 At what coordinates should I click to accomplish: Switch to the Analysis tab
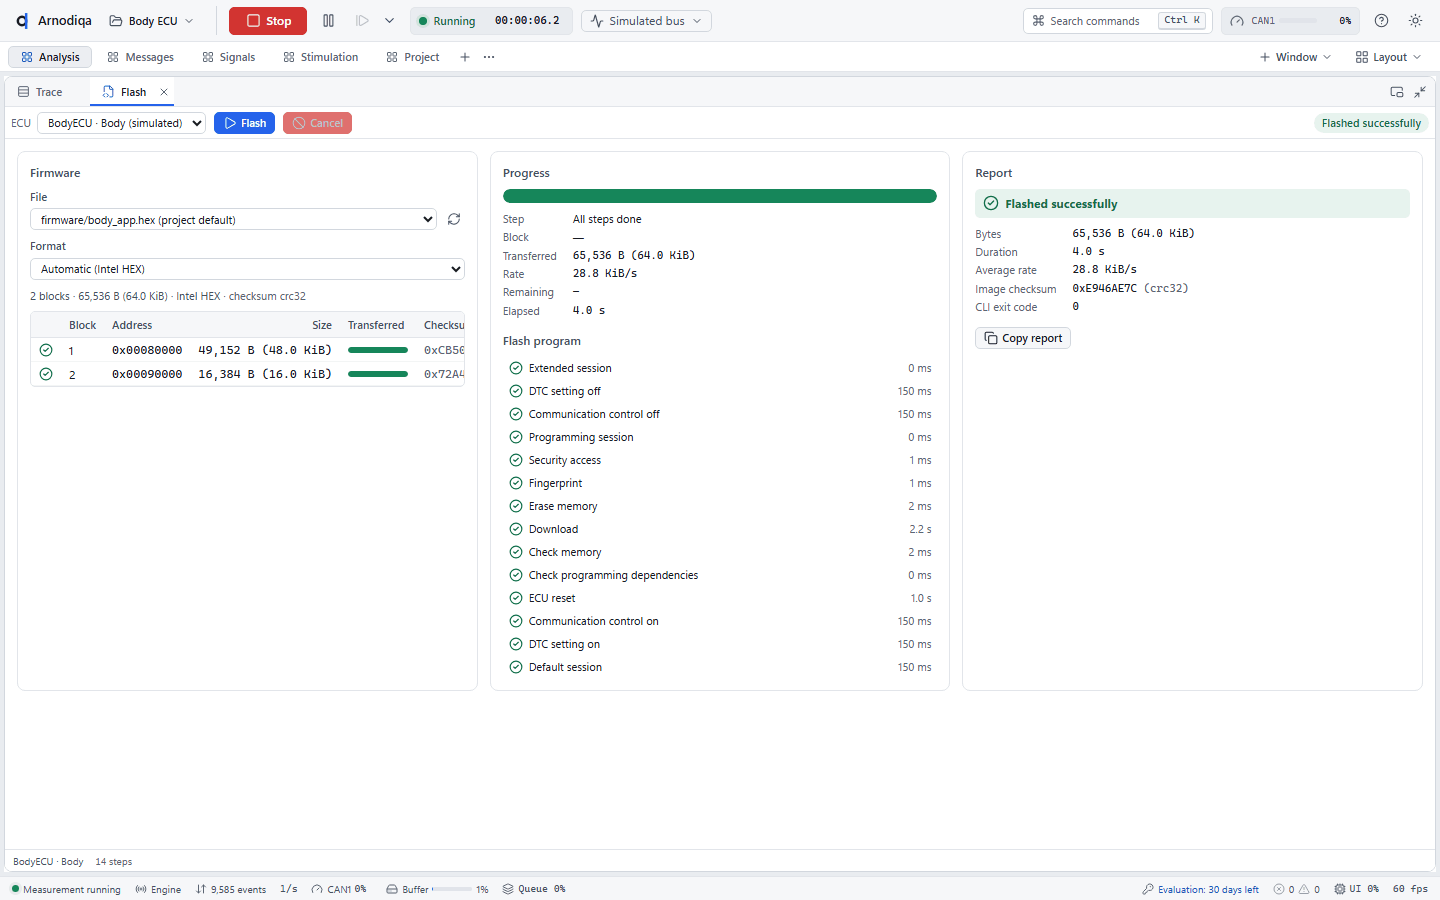[50, 57]
